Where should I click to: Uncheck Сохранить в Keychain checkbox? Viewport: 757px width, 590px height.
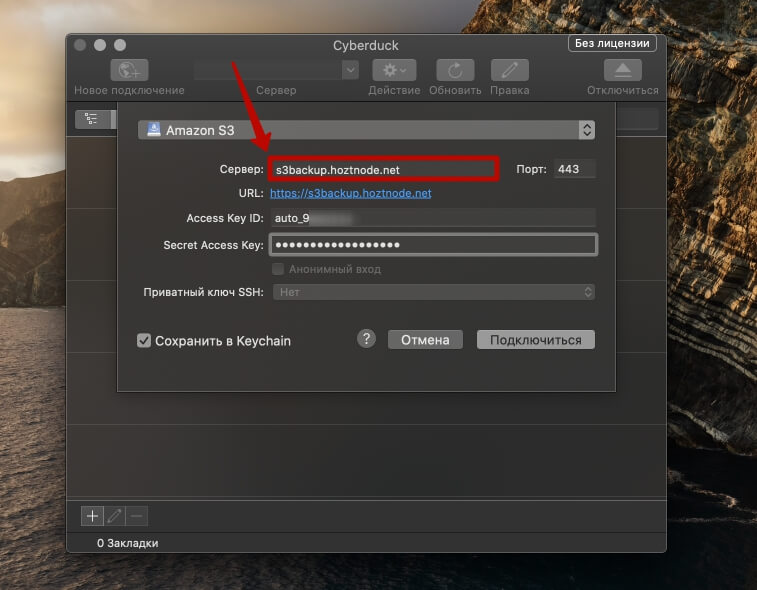coord(144,340)
